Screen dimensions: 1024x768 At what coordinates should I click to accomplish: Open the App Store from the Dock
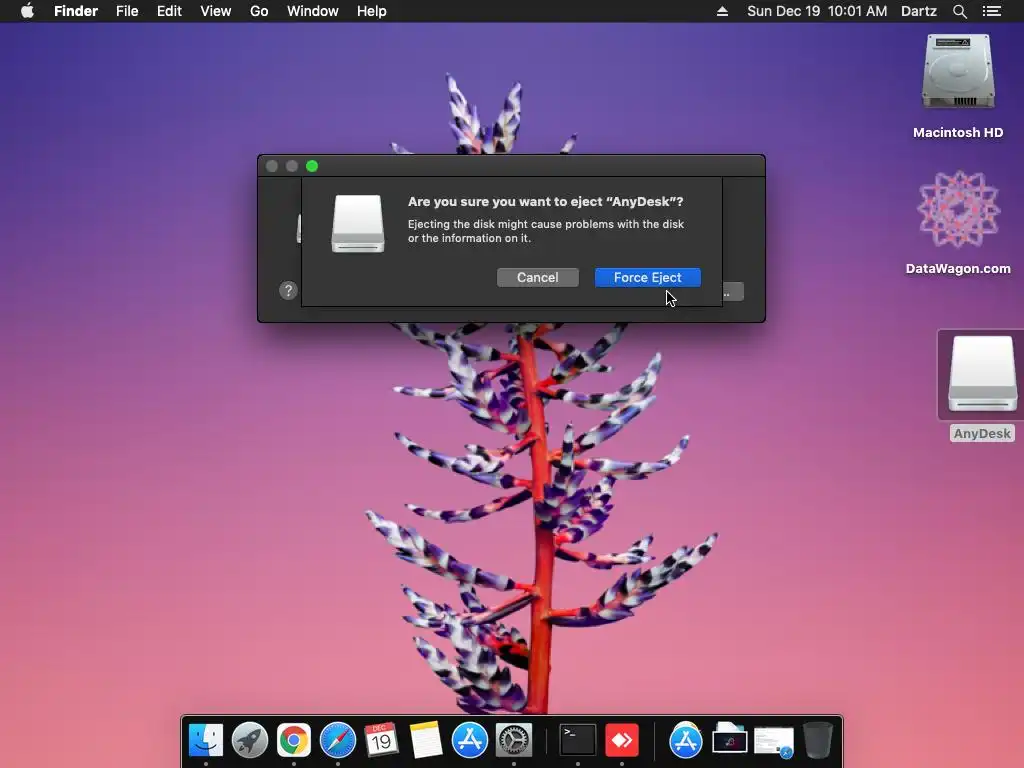[x=470, y=741]
